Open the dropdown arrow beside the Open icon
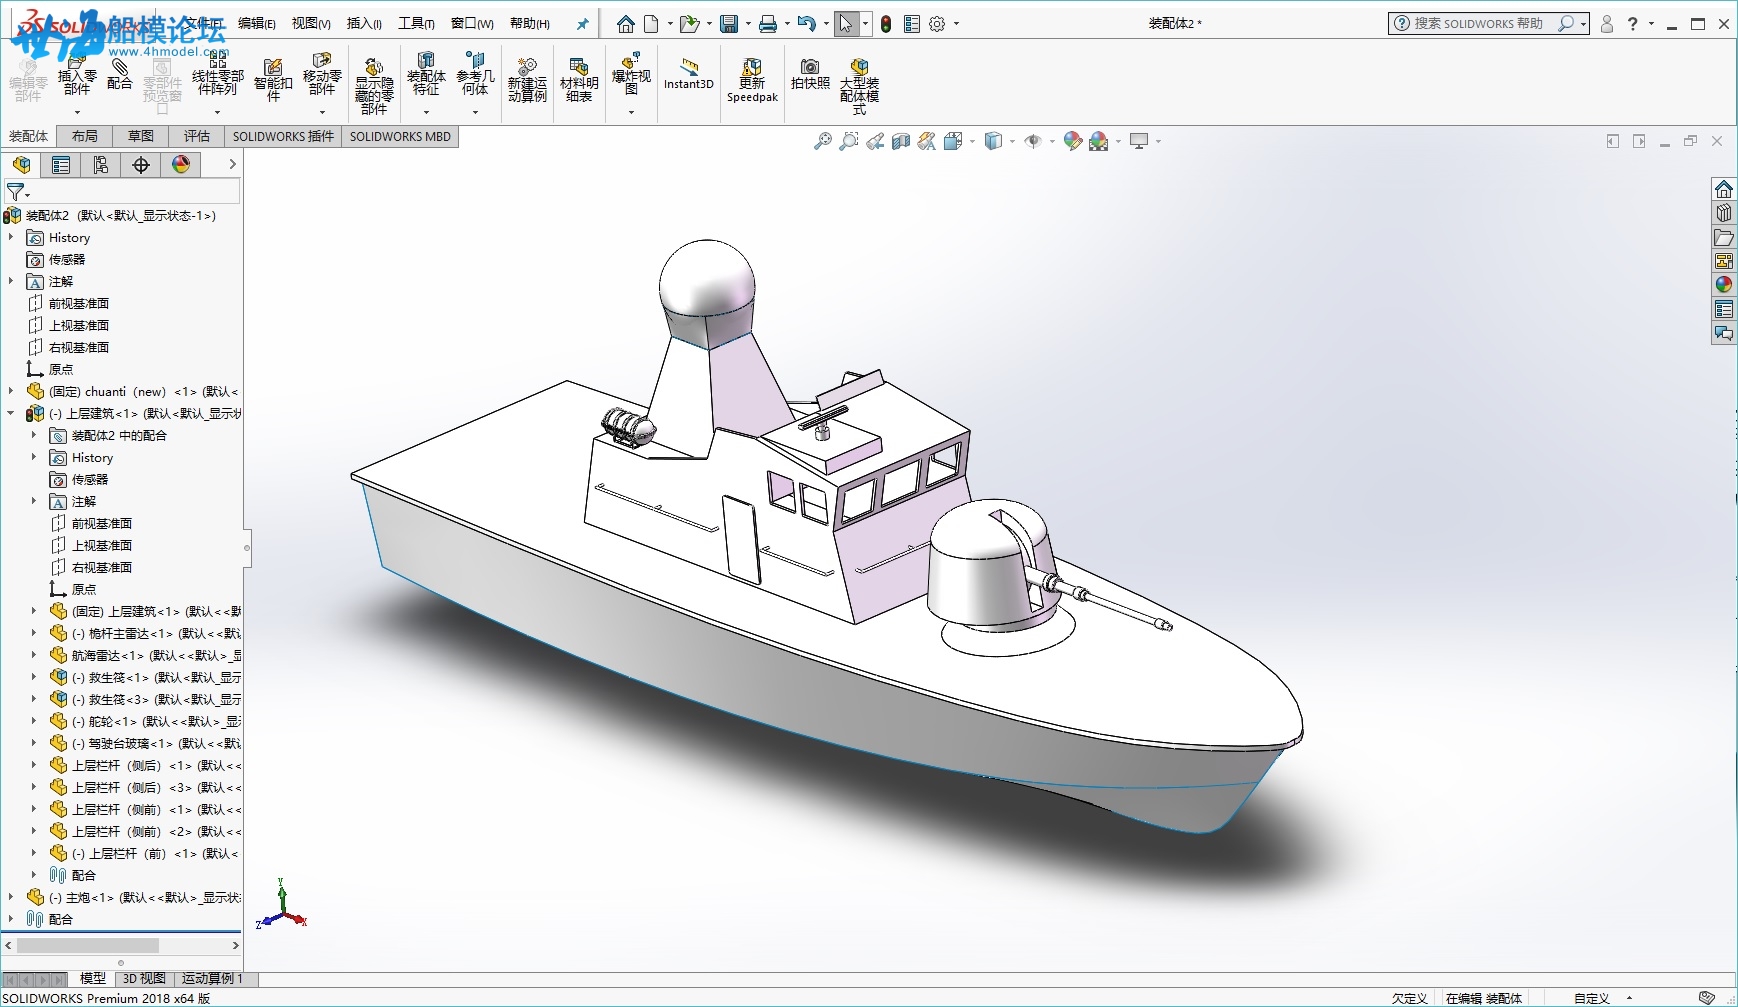 709,24
